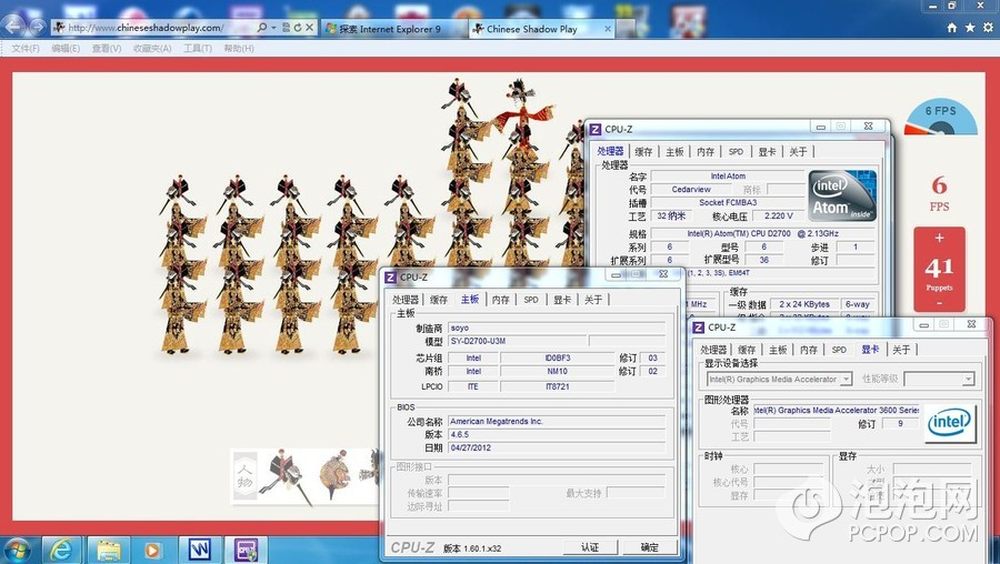Select the warrior puppet thumbnail next to the 人物 label
This screenshot has width=1000, height=564.
click(x=286, y=475)
